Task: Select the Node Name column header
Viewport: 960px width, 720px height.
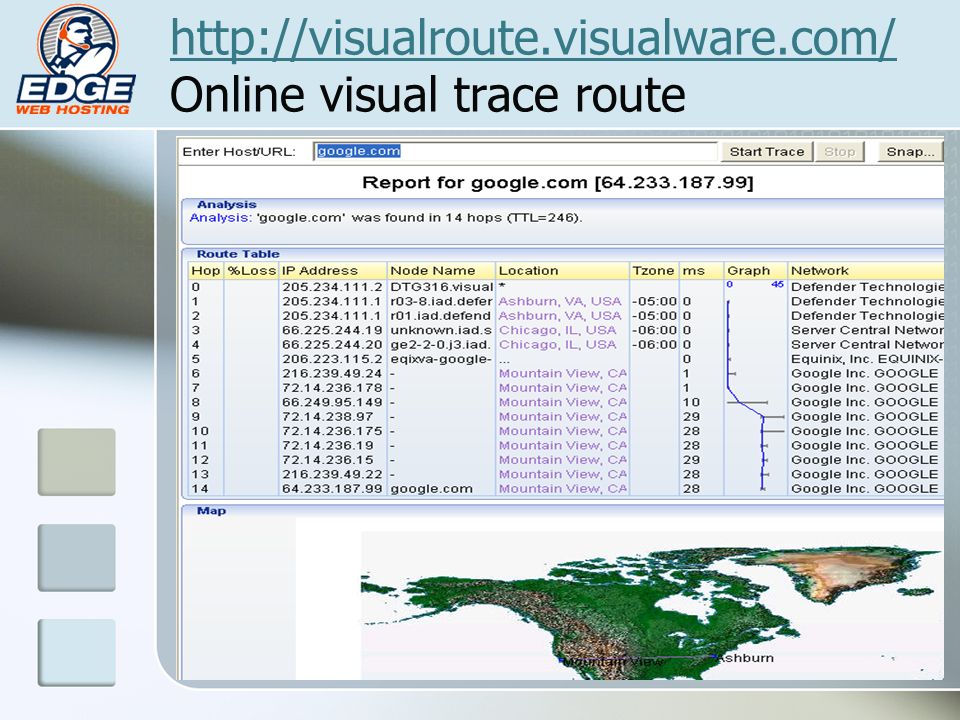Action: coord(441,271)
